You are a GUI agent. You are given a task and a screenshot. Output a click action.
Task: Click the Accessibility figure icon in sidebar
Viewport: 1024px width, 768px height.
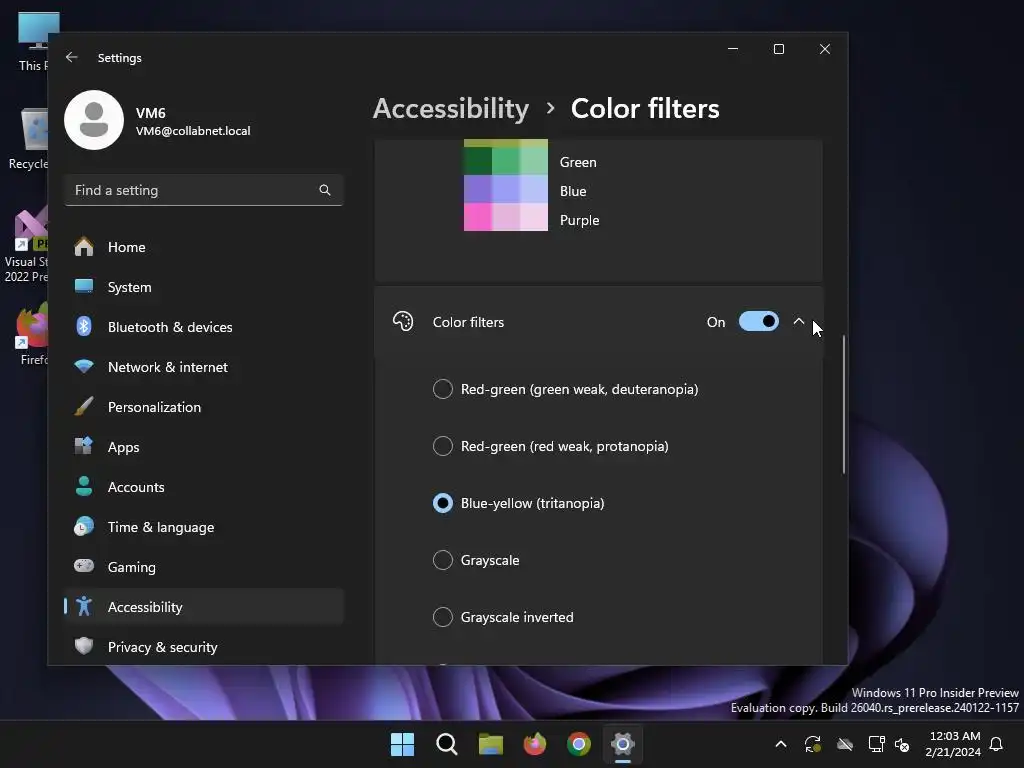84,606
